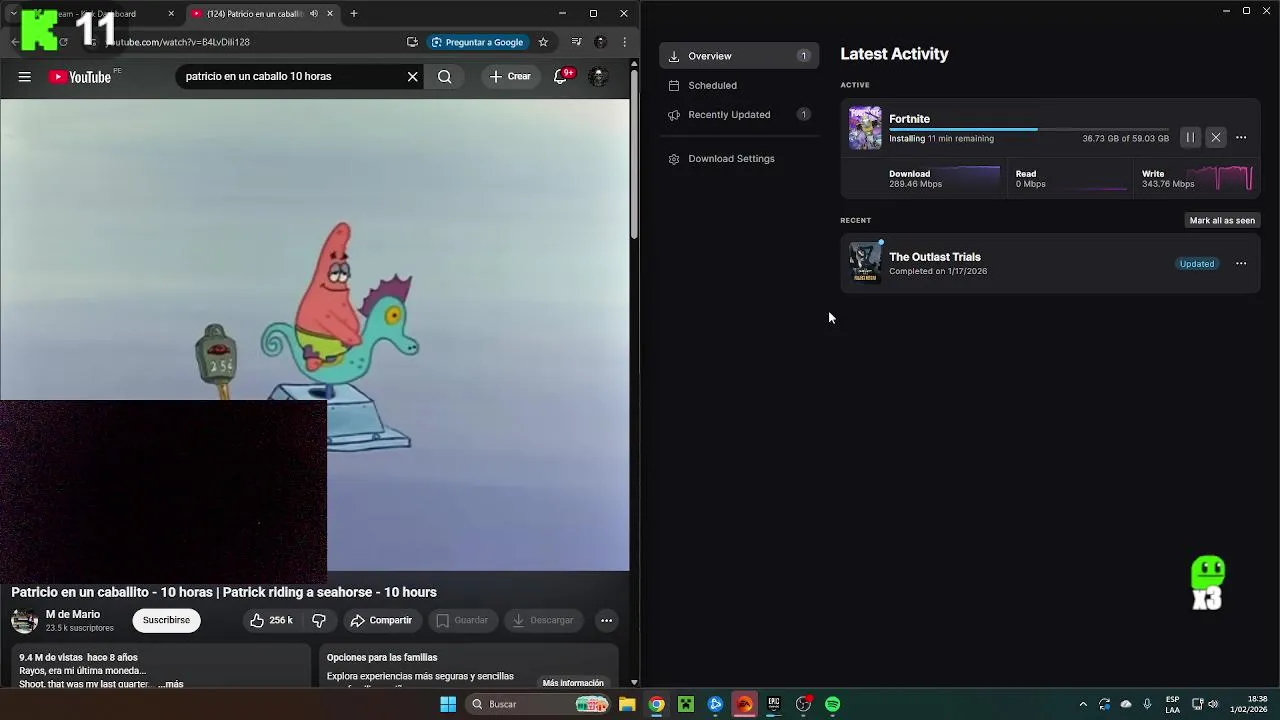The height and width of the screenshot is (720, 1280).
Task: Expand the description with ...más
Action: click(171, 684)
